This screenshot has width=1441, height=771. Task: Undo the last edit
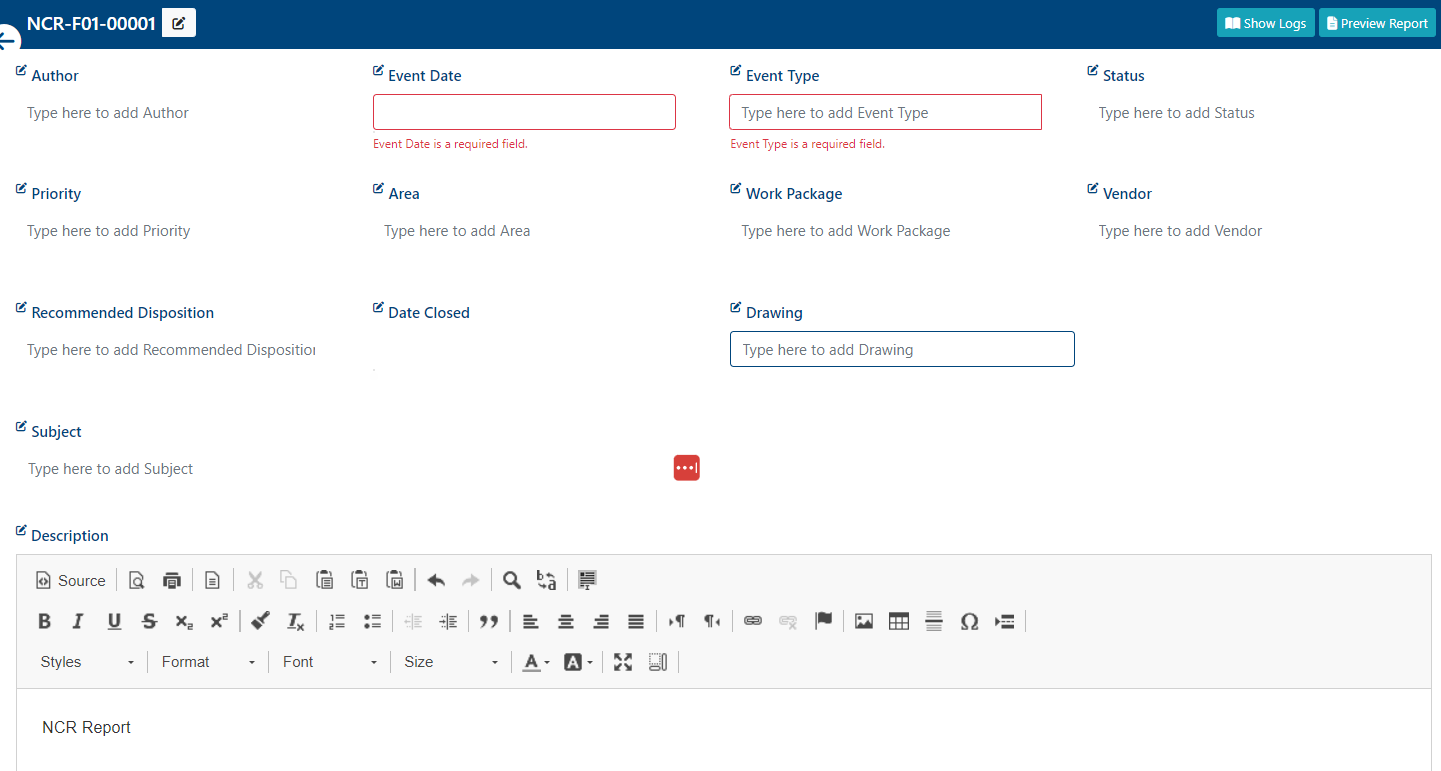click(436, 580)
